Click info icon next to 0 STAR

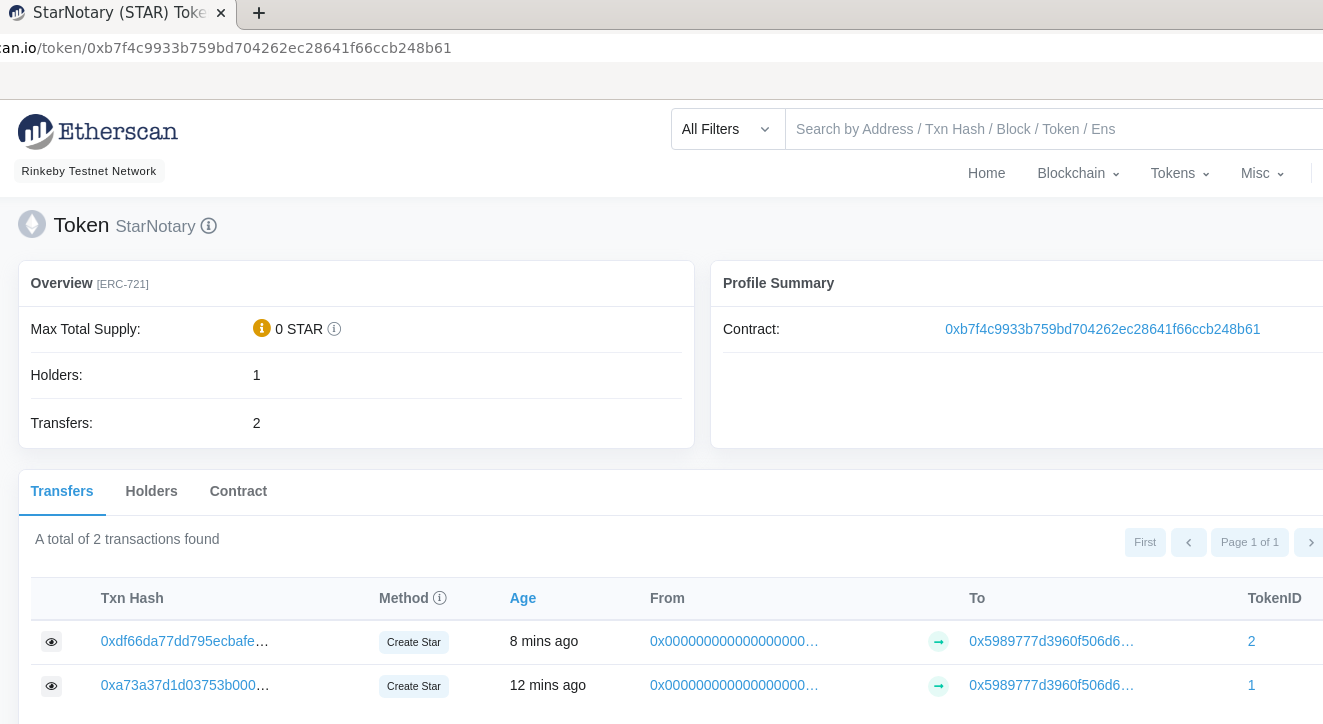(335, 328)
